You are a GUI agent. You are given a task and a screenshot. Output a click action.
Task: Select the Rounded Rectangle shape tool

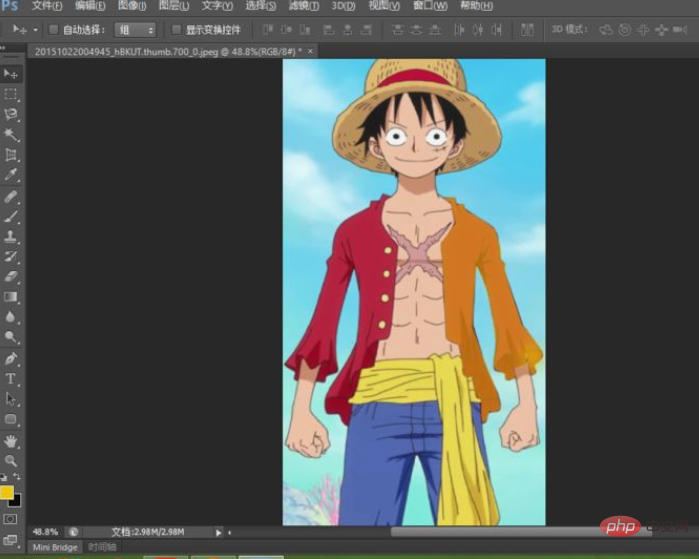(10, 419)
